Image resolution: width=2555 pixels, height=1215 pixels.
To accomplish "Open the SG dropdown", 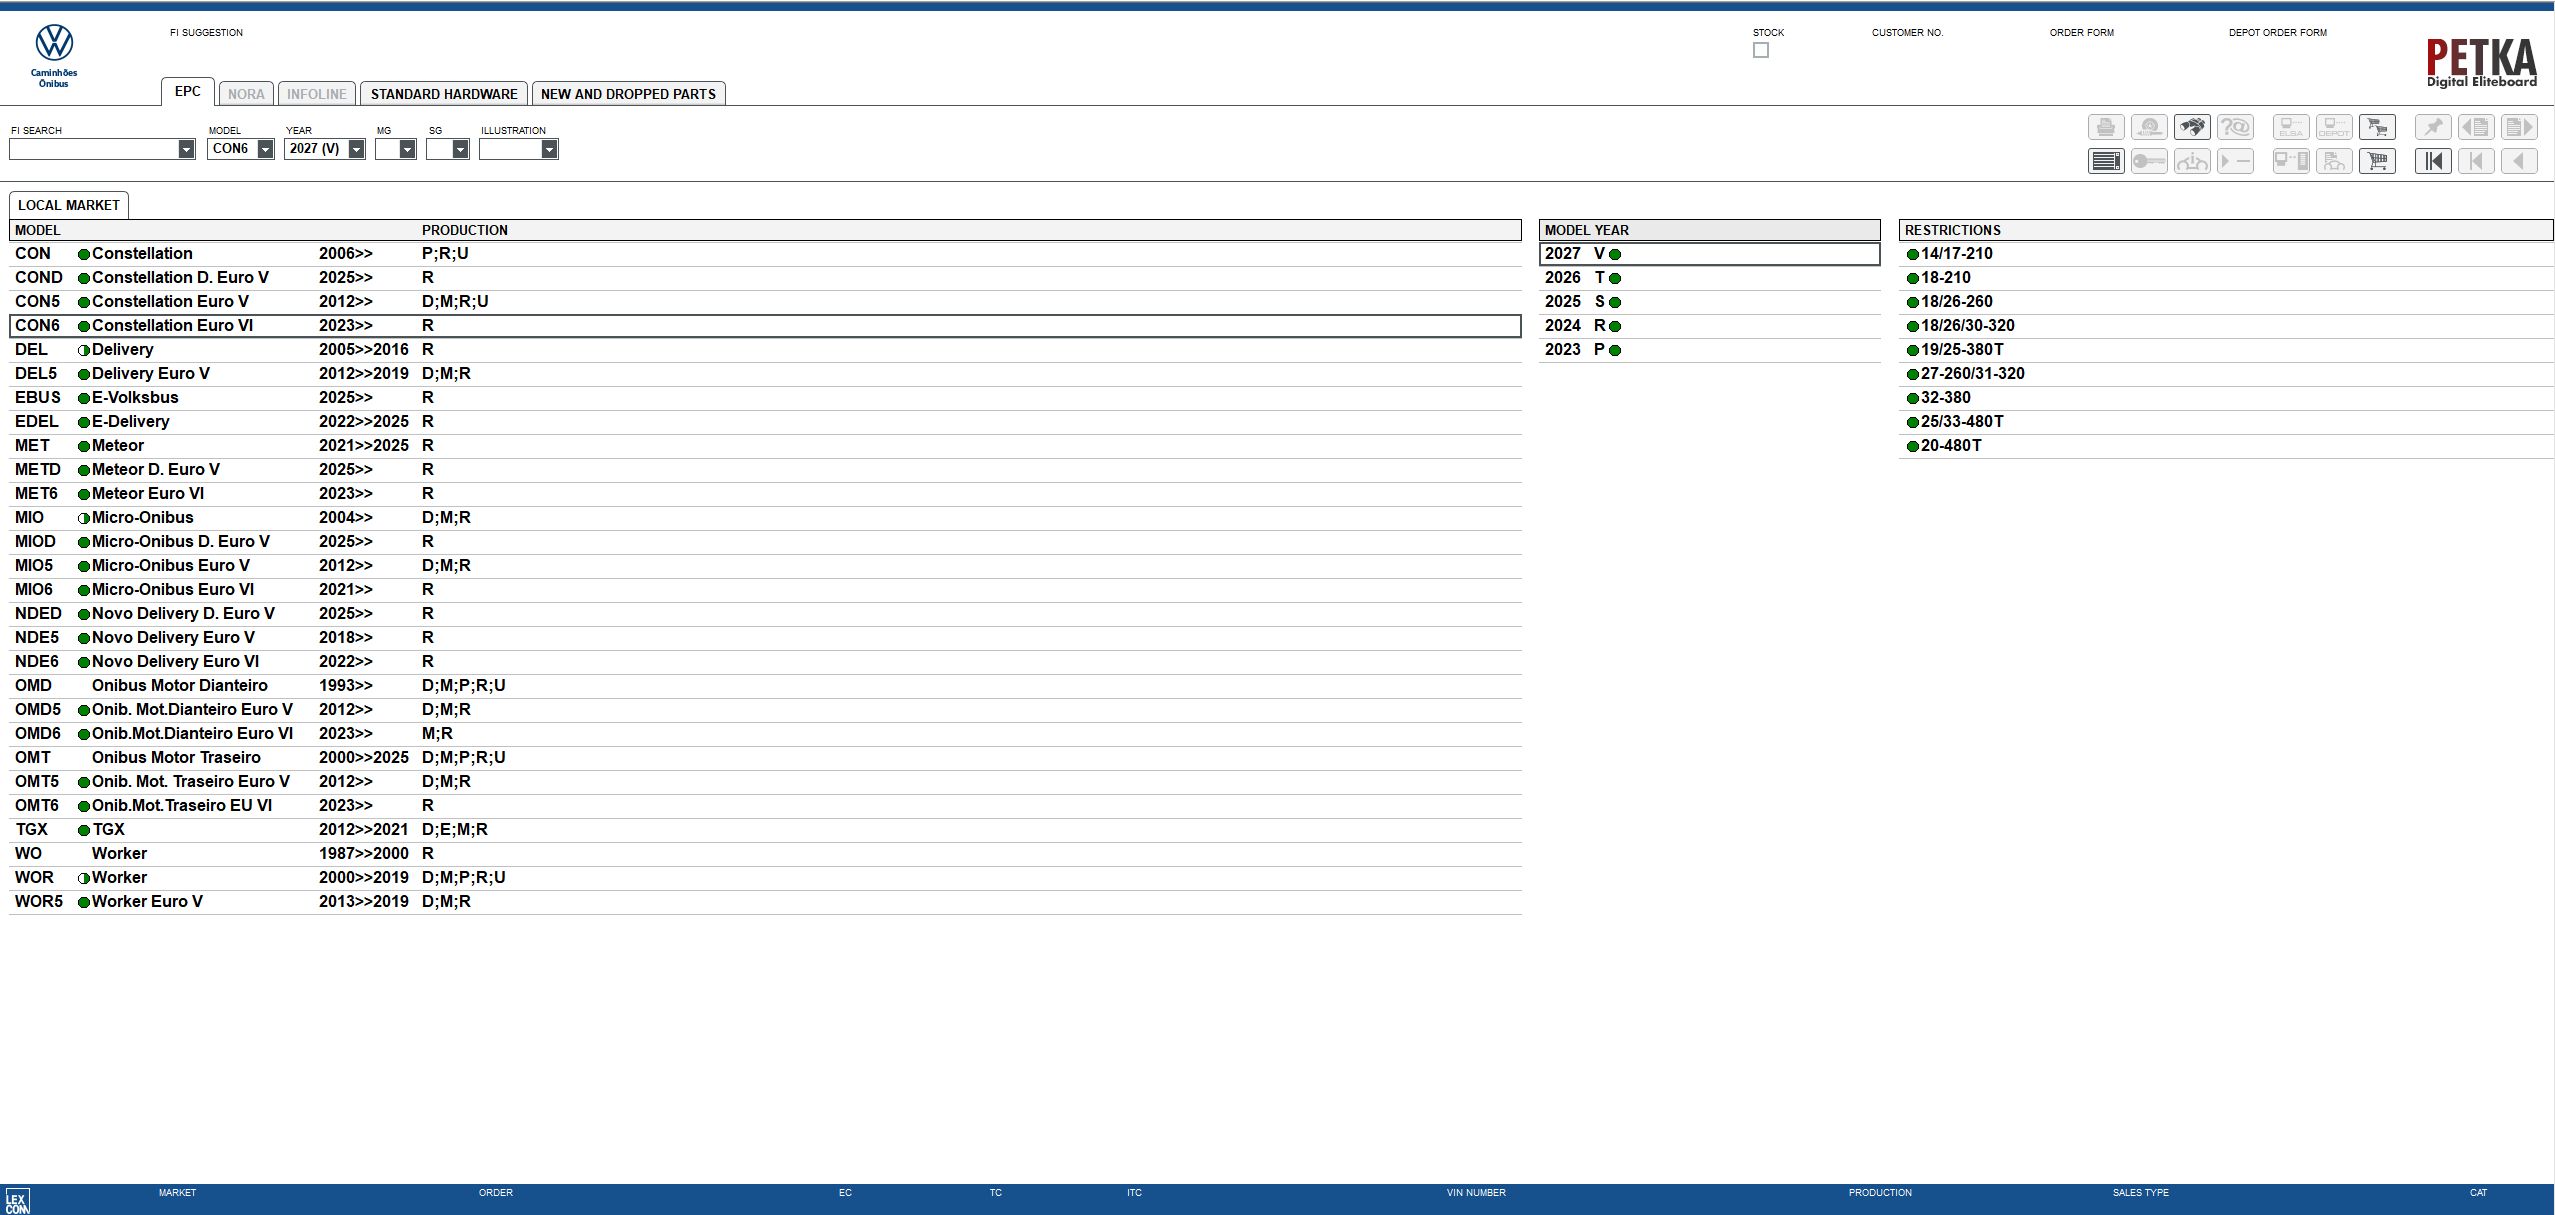I will coord(460,149).
